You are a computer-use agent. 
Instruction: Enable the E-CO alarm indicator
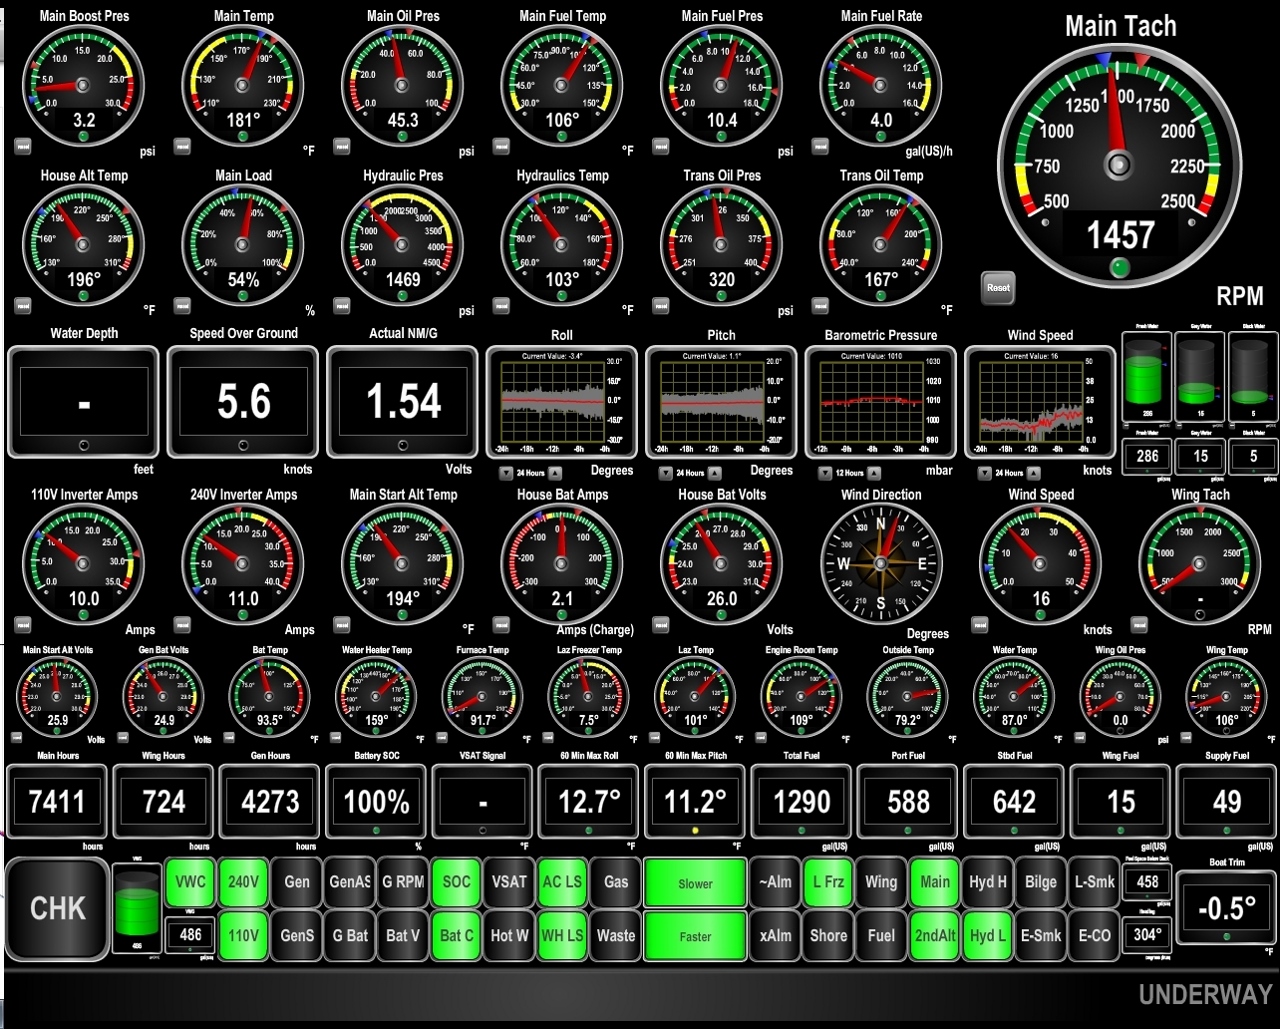(x=1094, y=936)
